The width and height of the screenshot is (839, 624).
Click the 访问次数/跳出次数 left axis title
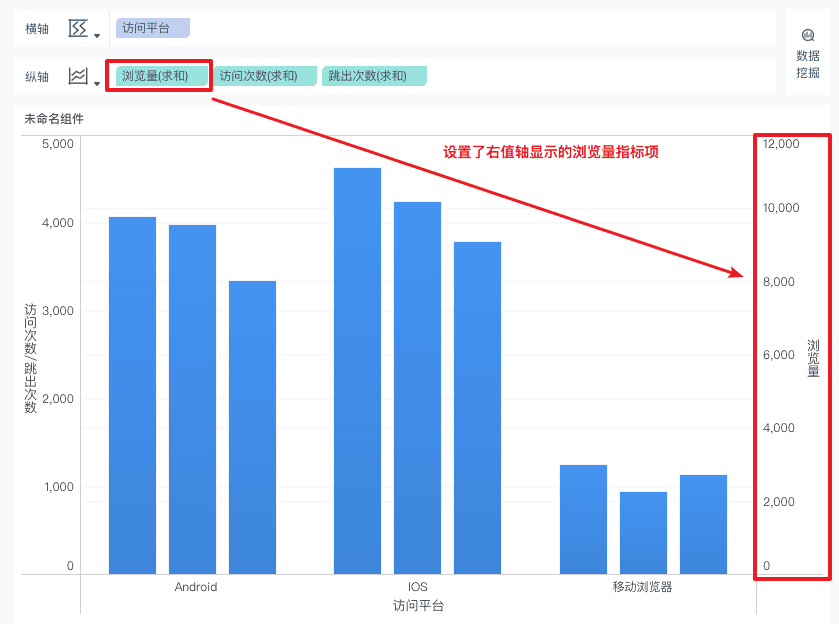coord(30,358)
